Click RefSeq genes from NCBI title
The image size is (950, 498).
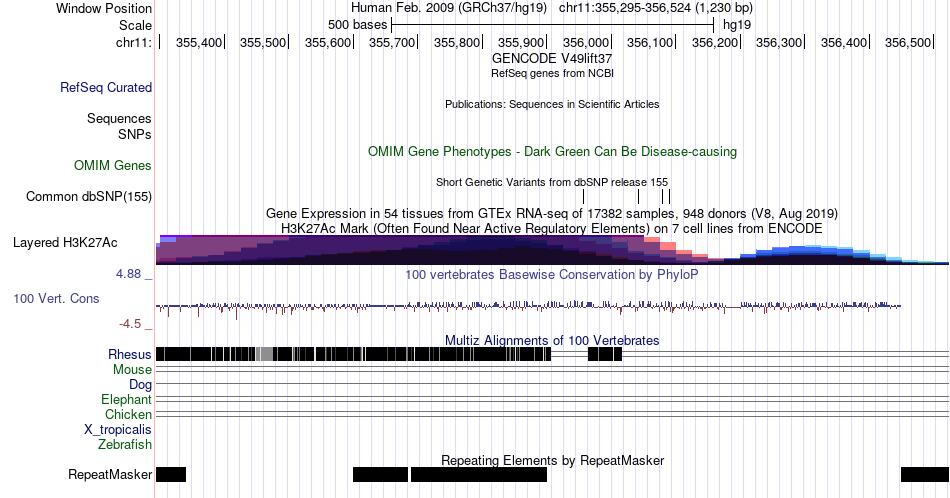pos(553,73)
